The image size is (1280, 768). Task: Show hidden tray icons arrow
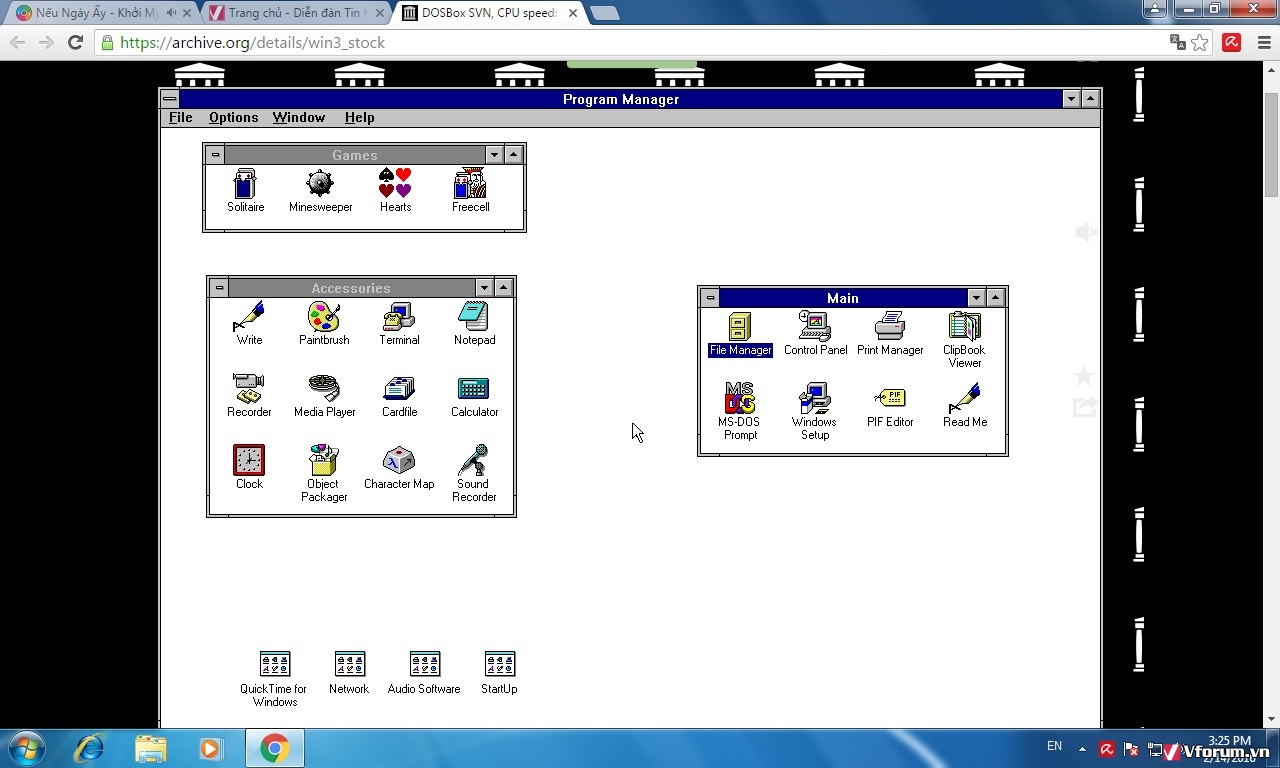tap(1082, 748)
